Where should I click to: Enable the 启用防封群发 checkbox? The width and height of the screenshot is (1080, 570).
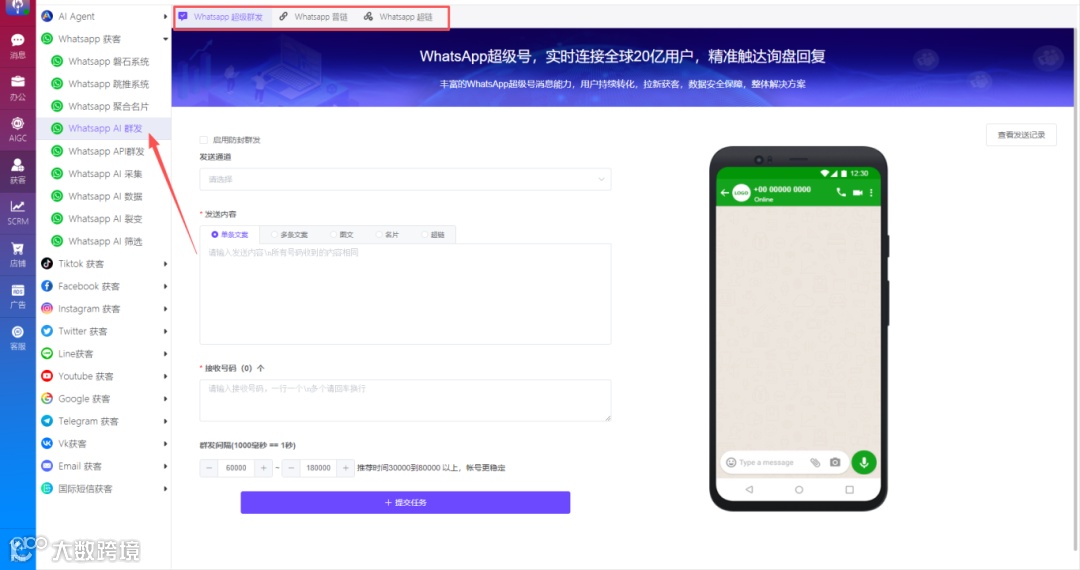[x=204, y=140]
